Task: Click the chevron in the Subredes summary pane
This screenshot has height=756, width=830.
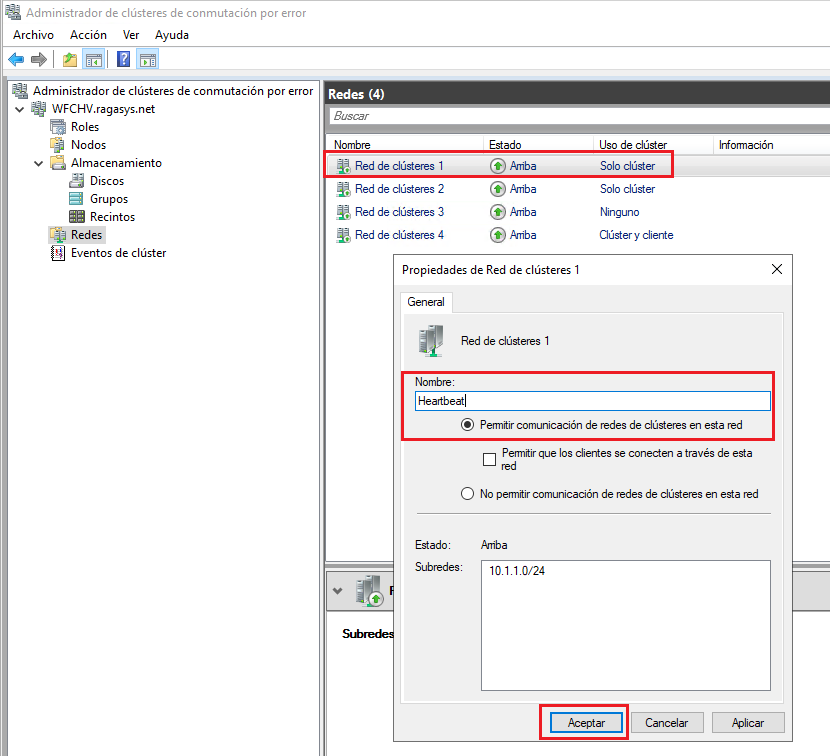Action: click(x=338, y=590)
